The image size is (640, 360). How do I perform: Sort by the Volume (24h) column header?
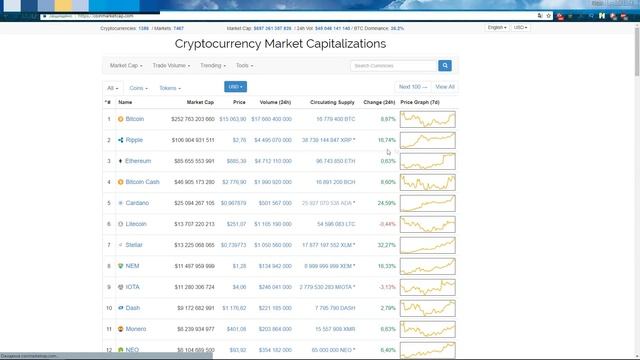pos(275,102)
